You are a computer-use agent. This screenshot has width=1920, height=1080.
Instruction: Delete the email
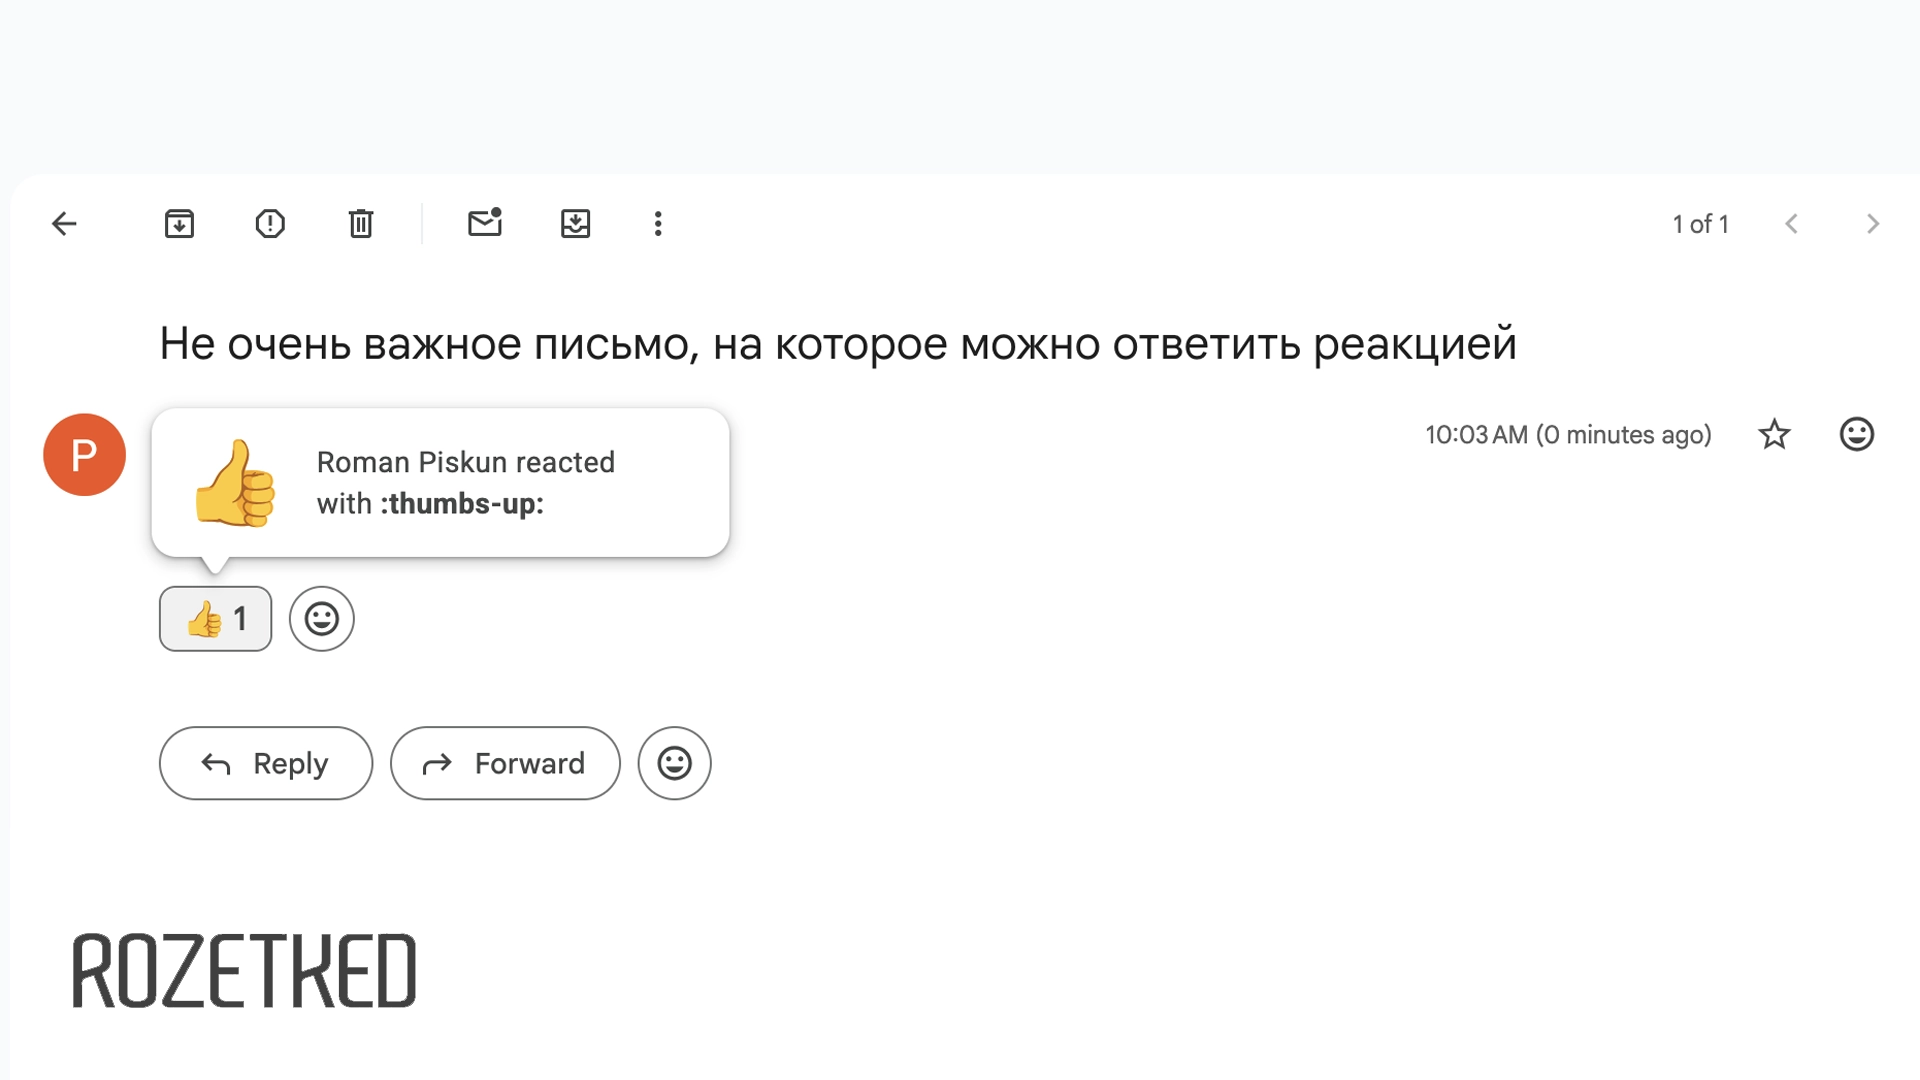361,224
